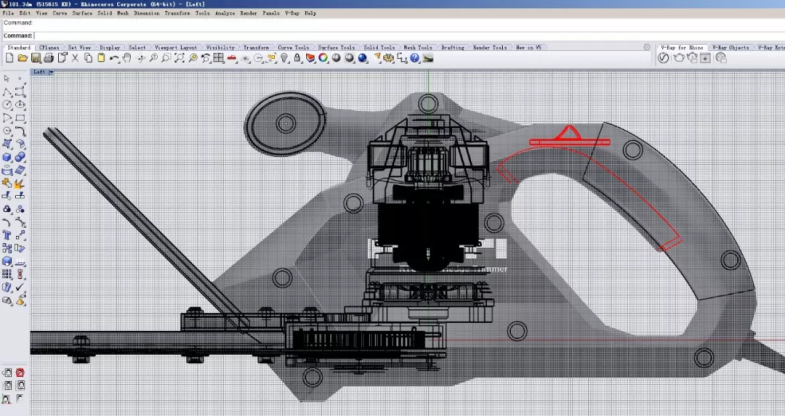This screenshot has width=785, height=416.
Task: Click the V-Ray teapot render icon
Action: (x=680, y=59)
